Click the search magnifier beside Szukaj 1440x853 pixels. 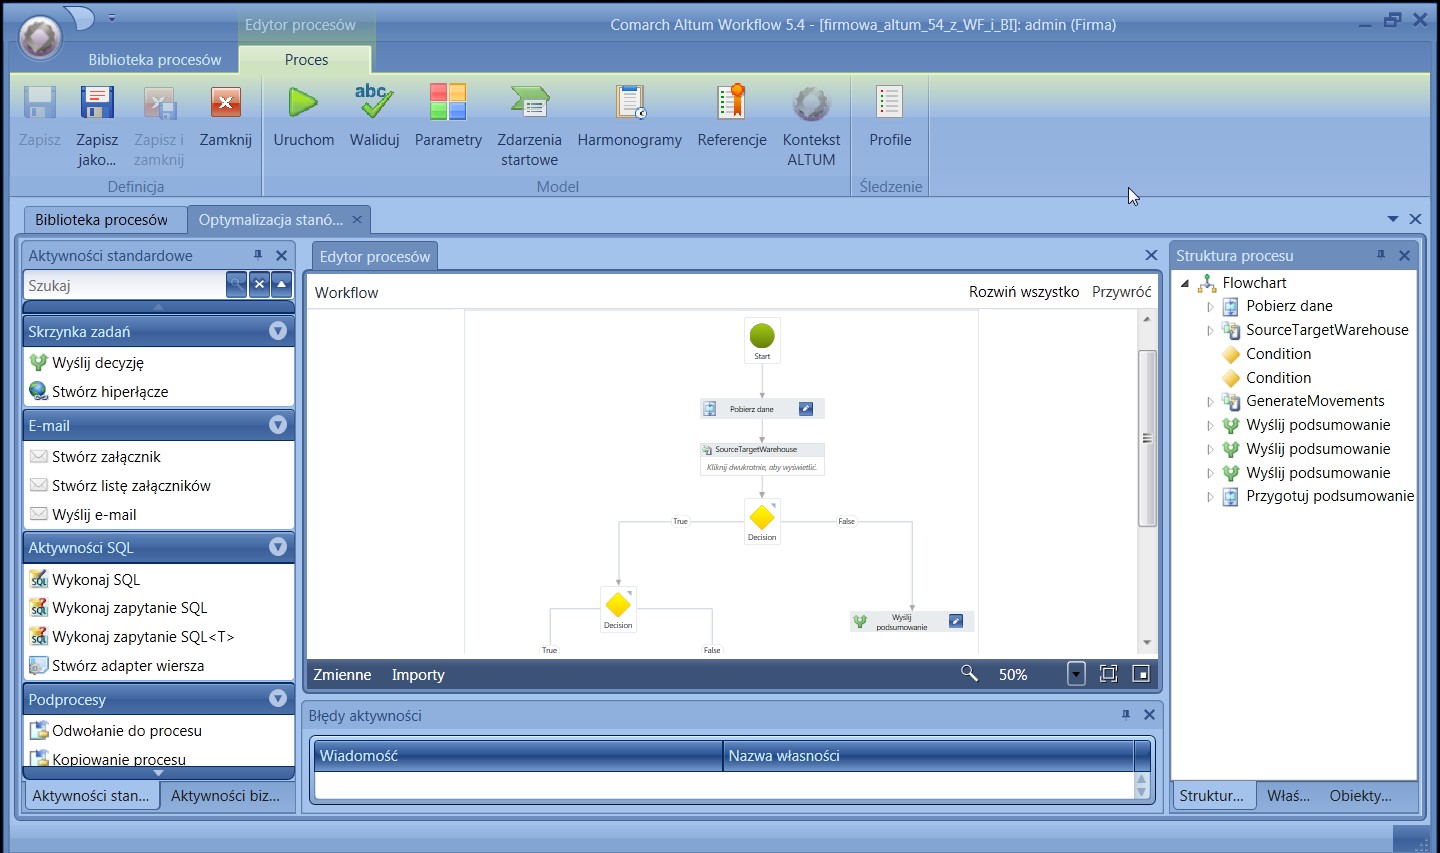236,285
